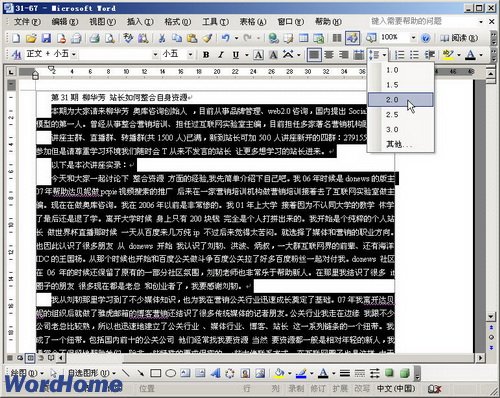This screenshot has height=398, width=500.
Task: Open numbered list formatting
Action: (x=399, y=54)
